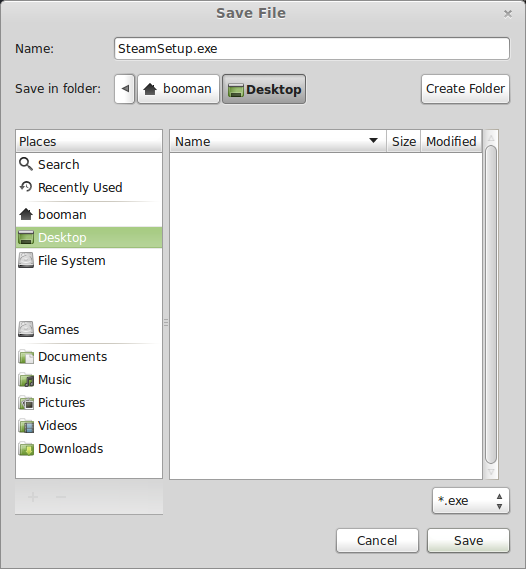This screenshot has height=569, width=526.
Task: Click the back arrow in the folder path bar
Action: (x=125, y=89)
